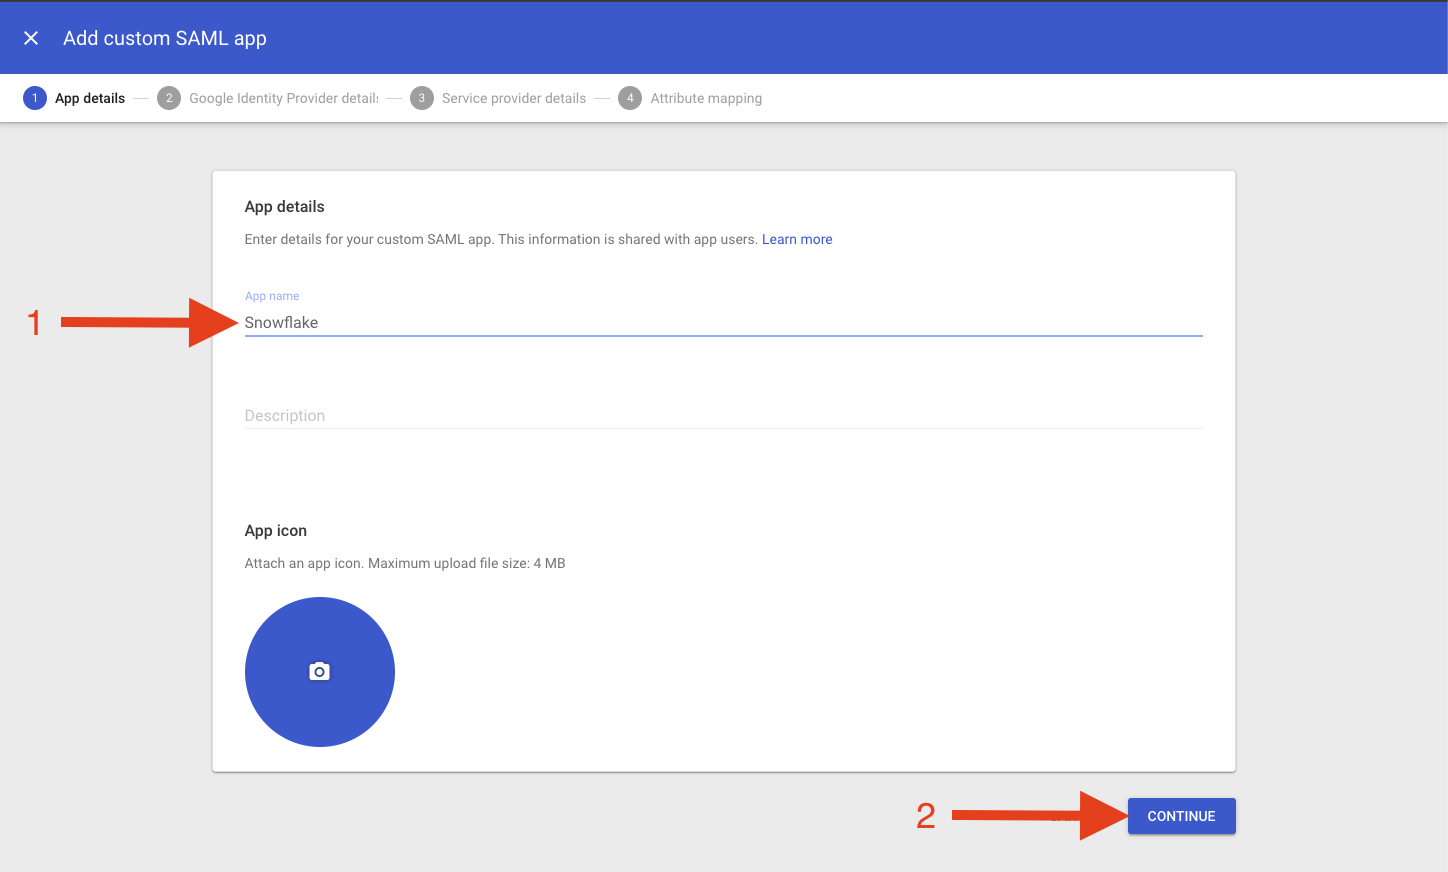
Task: Click the 'Enter details for your custom SAML app' text
Action: point(500,239)
